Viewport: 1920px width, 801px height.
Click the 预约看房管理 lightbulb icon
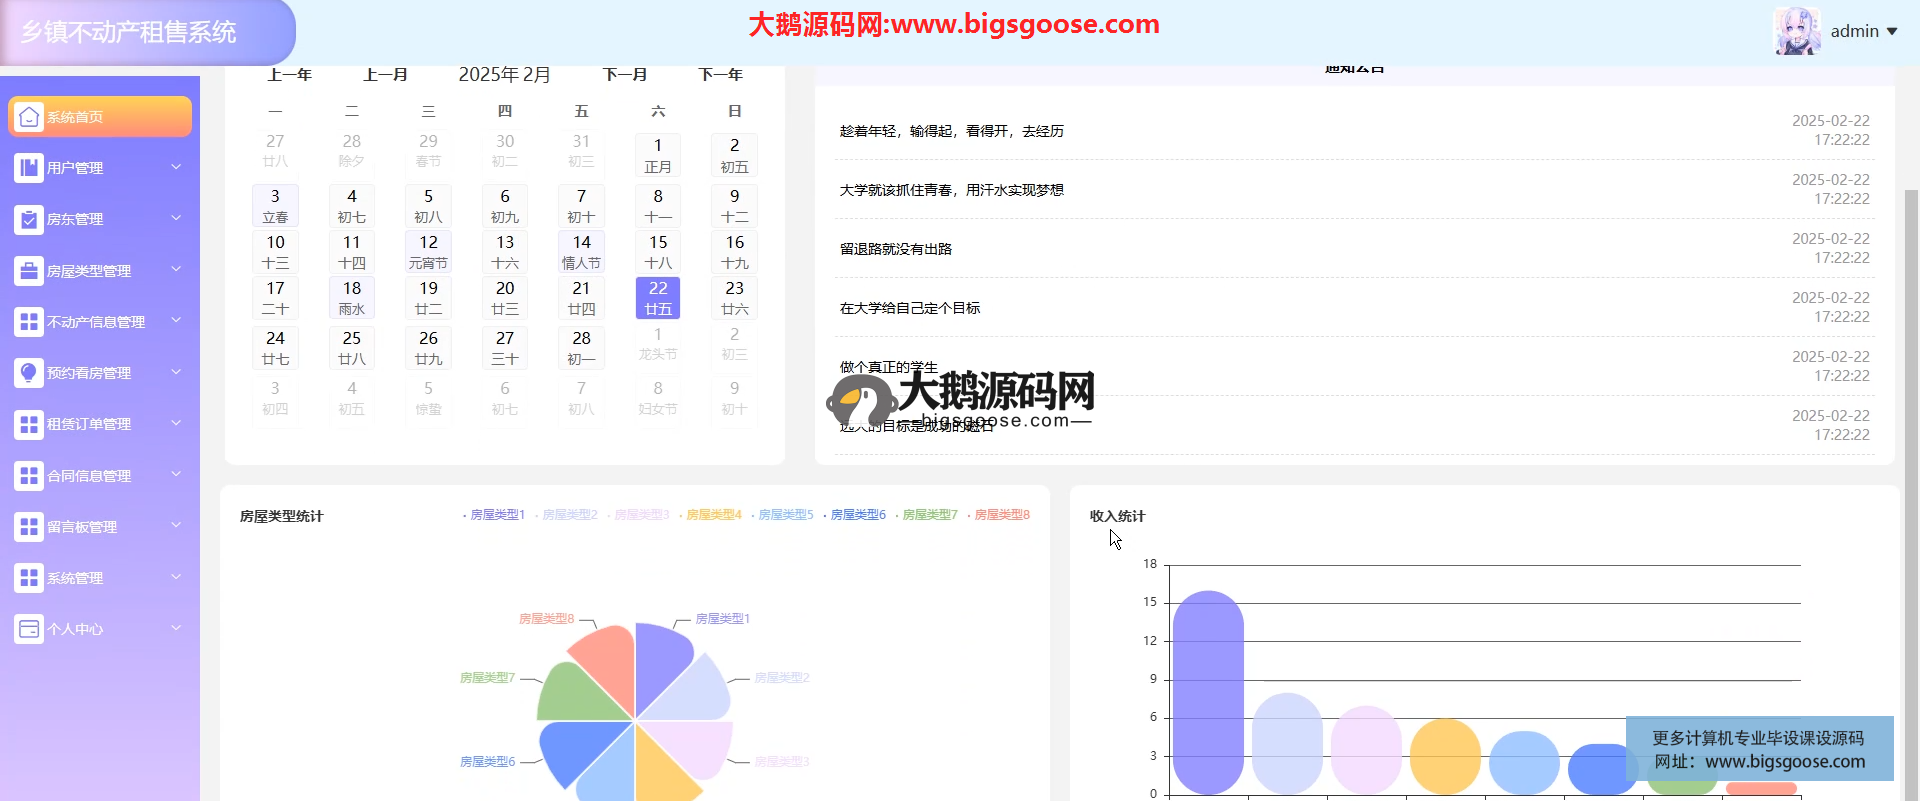tap(29, 373)
